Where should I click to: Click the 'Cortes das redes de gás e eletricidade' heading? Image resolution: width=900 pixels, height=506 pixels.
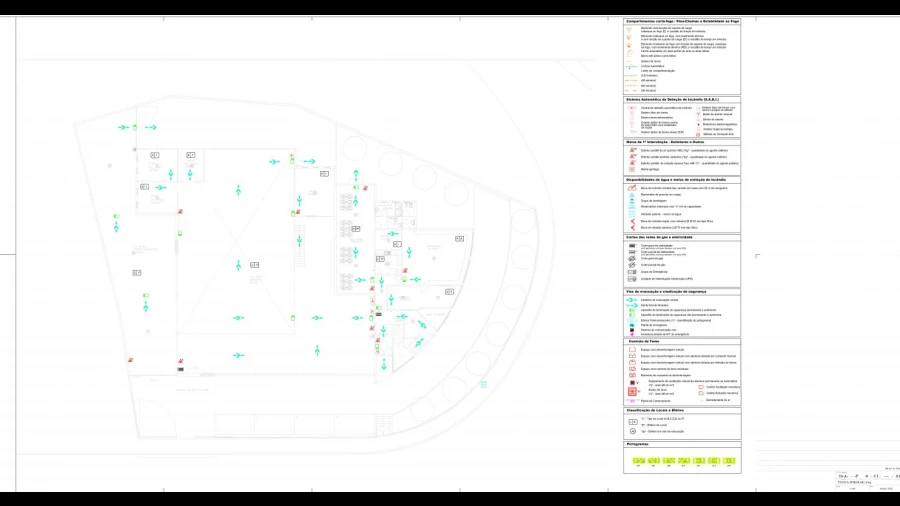[x=667, y=237]
